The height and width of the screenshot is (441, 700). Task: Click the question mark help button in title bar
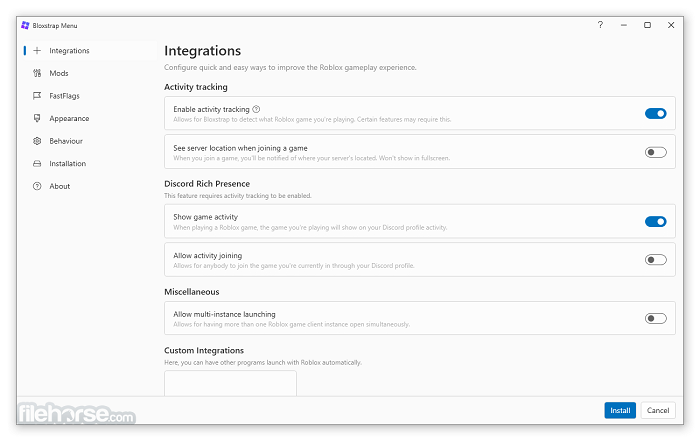point(600,25)
